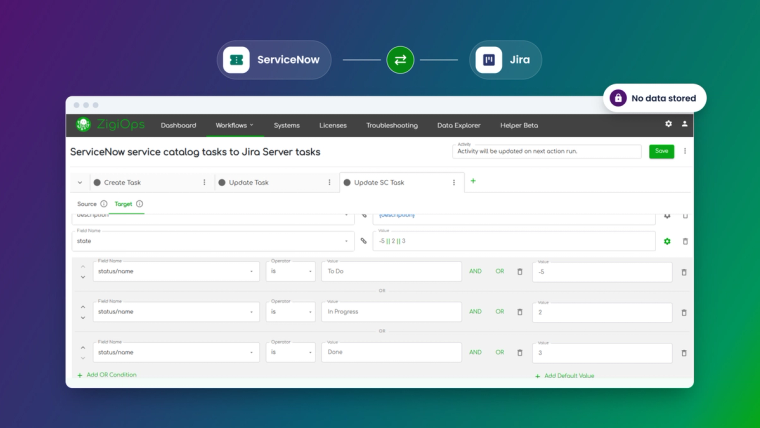Move To Do condition down
This screenshot has height=428, width=760.
83,277
